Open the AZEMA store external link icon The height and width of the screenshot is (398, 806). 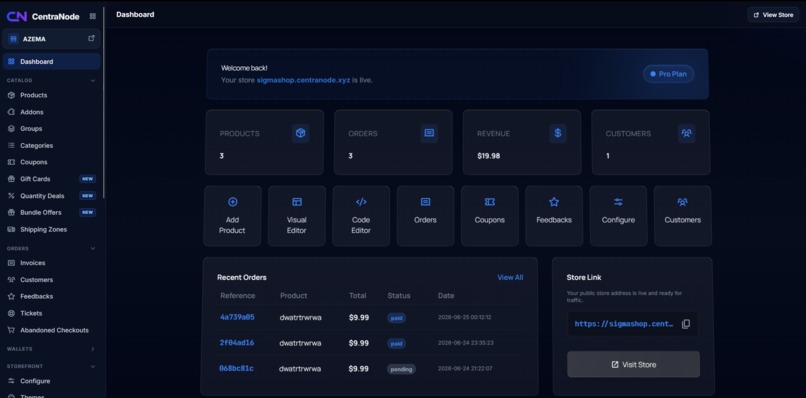click(91, 39)
